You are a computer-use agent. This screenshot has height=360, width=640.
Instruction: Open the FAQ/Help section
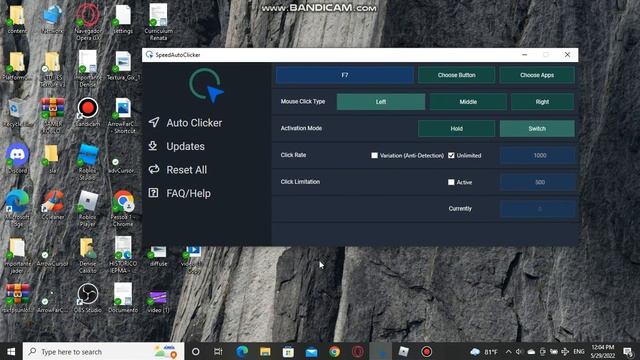180,193
